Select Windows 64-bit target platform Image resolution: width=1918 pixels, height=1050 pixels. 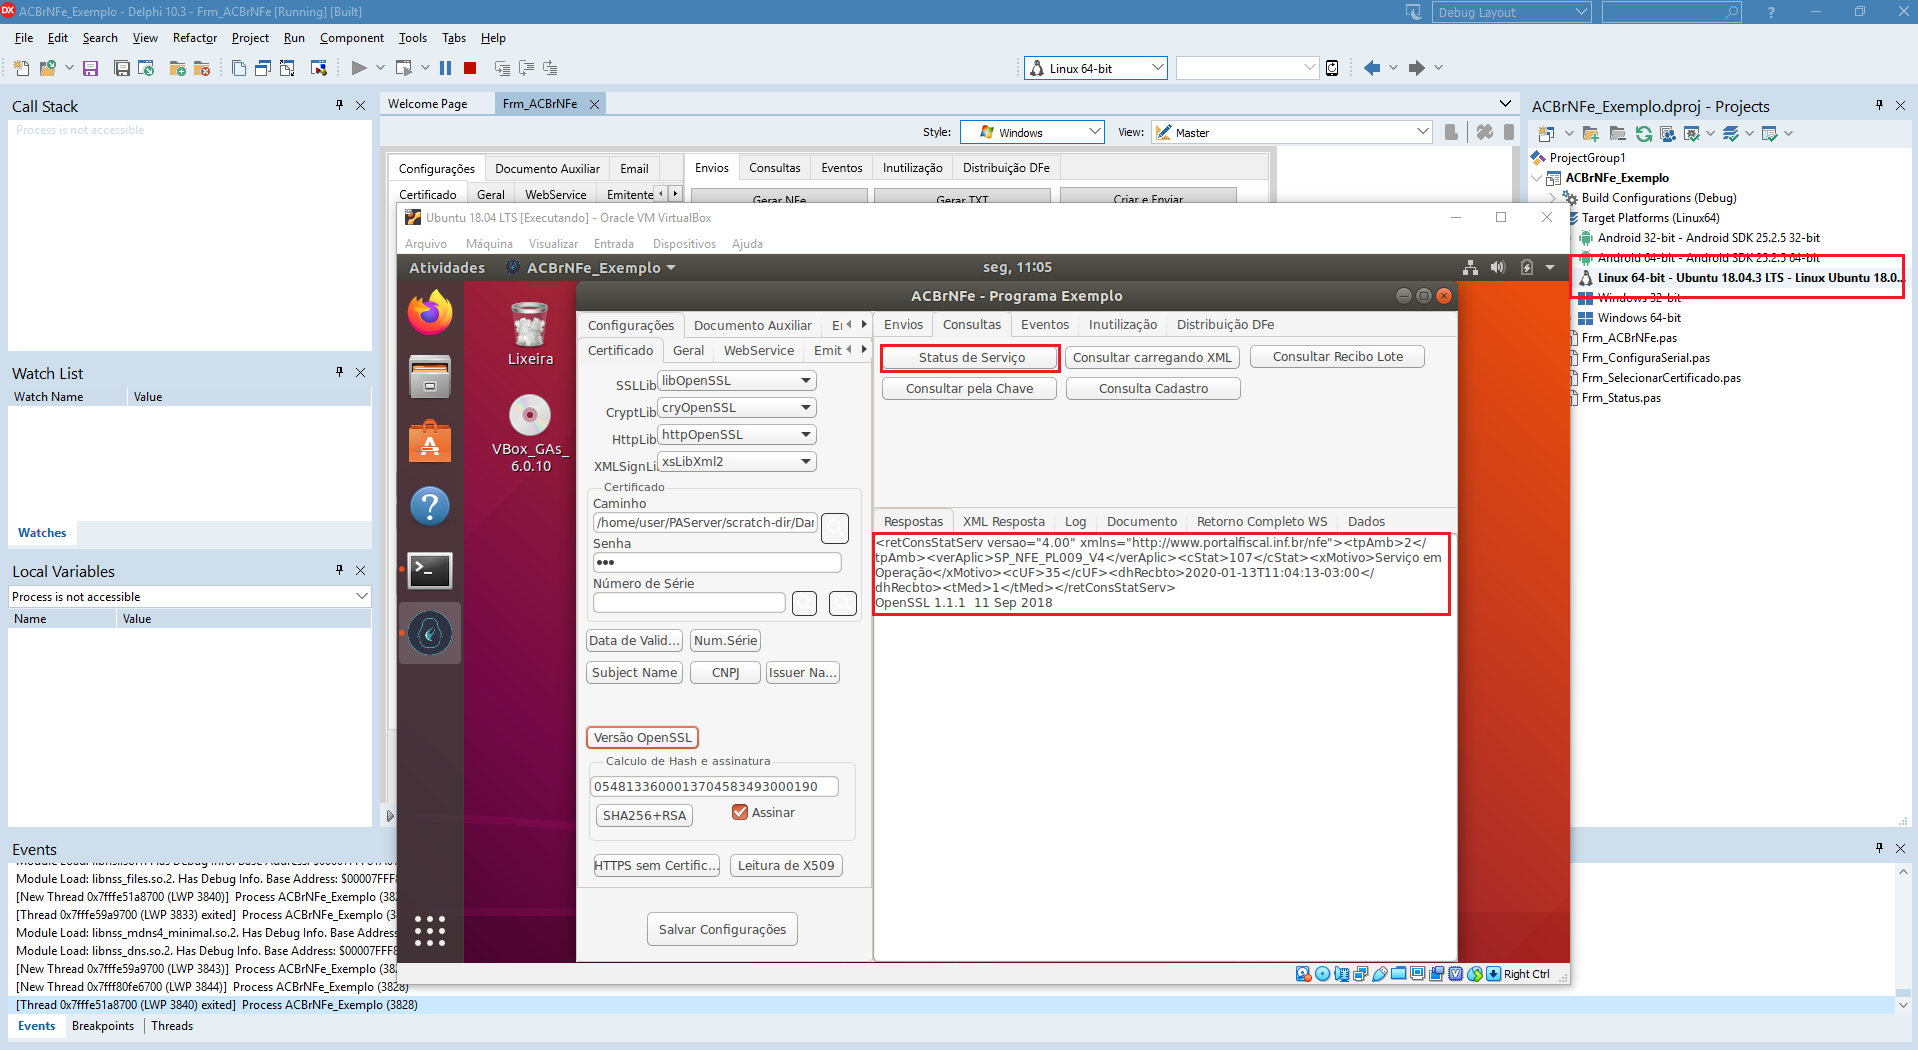(x=1639, y=318)
